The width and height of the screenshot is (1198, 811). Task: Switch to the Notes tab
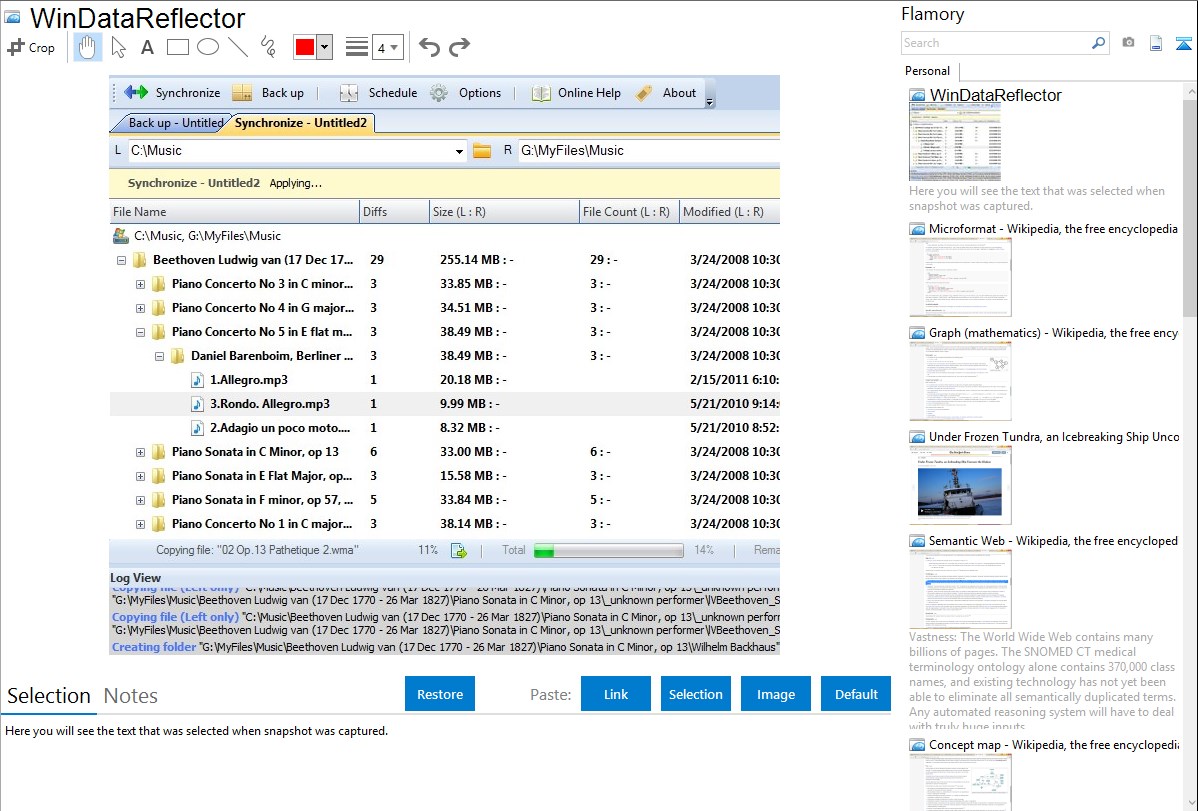(x=131, y=696)
